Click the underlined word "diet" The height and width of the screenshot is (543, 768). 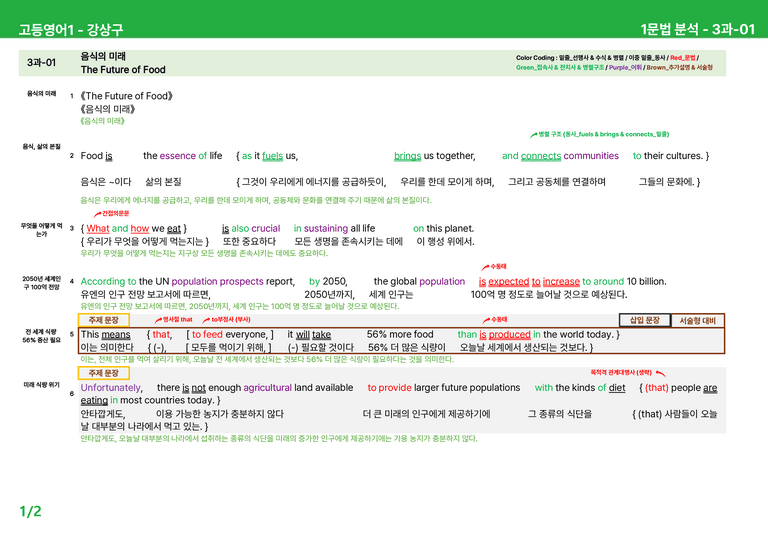click(617, 388)
